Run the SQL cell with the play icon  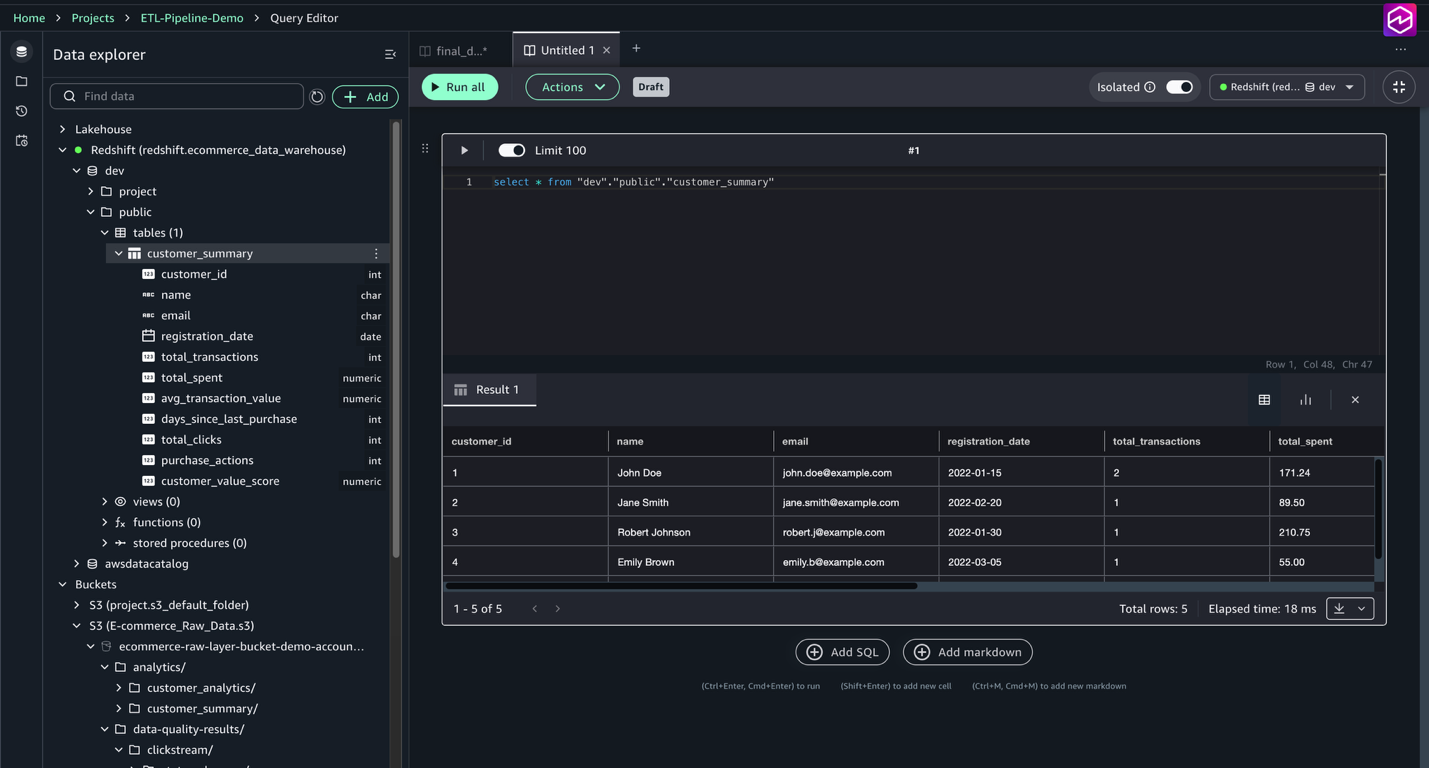[x=464, y=150]
